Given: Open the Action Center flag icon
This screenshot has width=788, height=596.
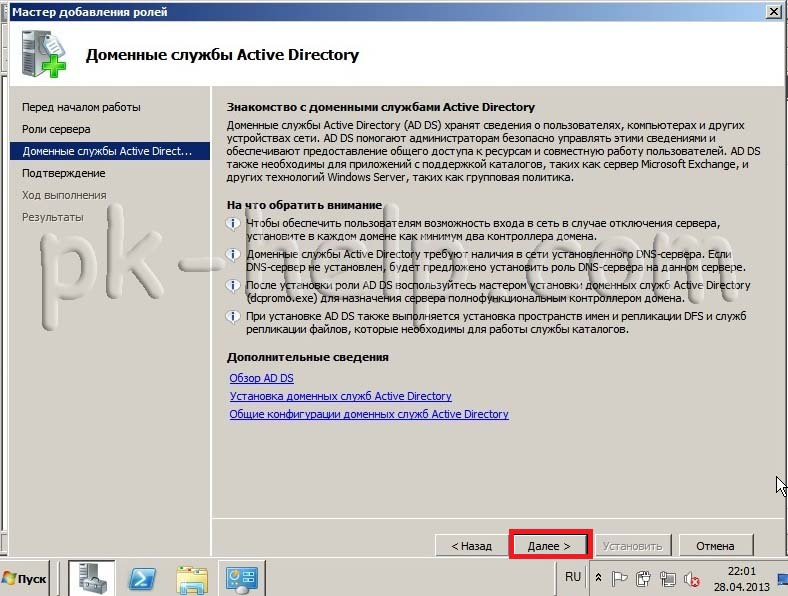Looking at the screenshot, I should [x=619, y=579].
